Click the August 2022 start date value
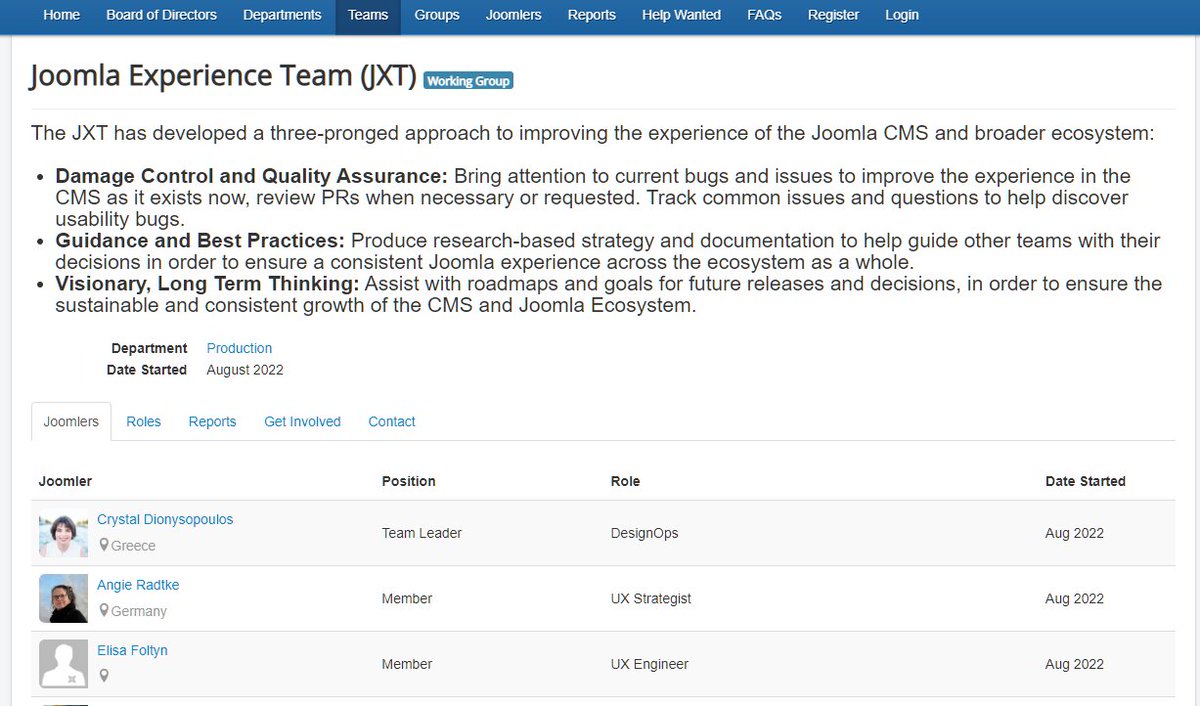The image size is (1200, 706). (245, 370)
